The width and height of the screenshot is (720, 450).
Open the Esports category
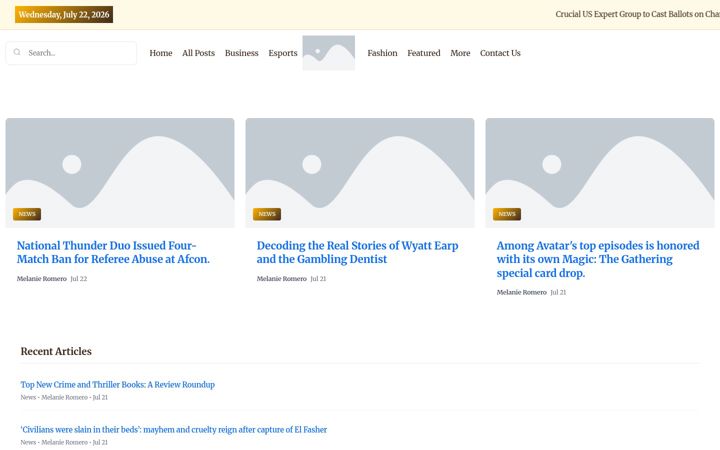[x=283, y=53]
